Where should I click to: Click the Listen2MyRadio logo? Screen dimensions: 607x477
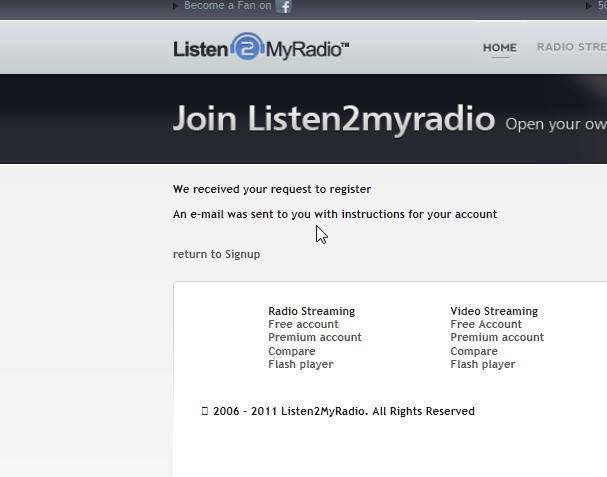click(x=261, y=47)
